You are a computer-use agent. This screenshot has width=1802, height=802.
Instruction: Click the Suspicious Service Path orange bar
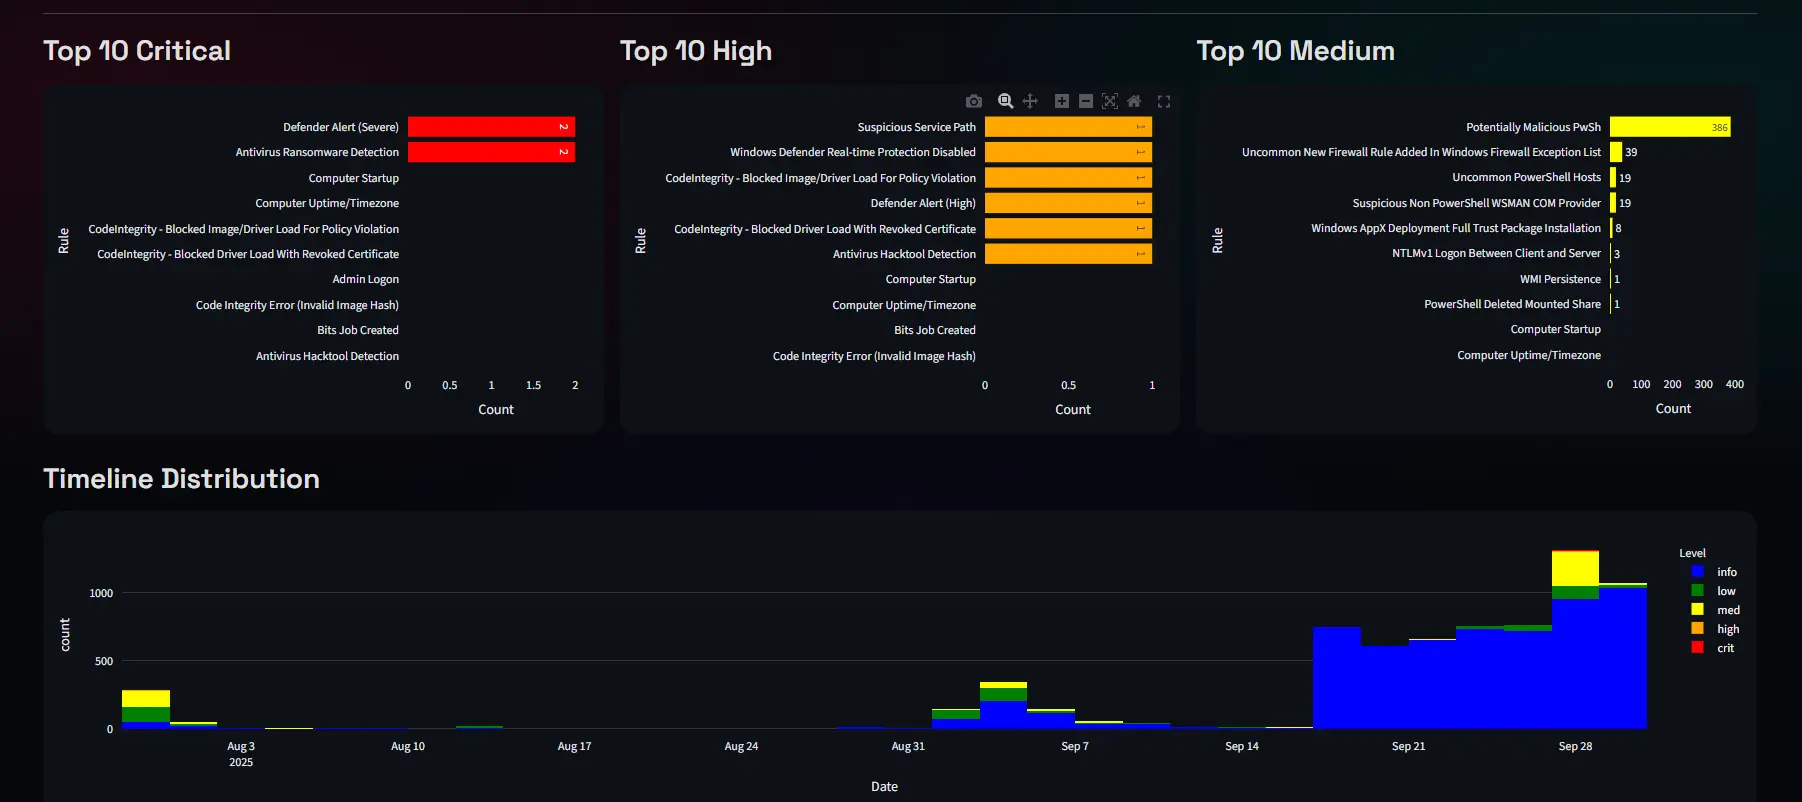(1068, 127)
